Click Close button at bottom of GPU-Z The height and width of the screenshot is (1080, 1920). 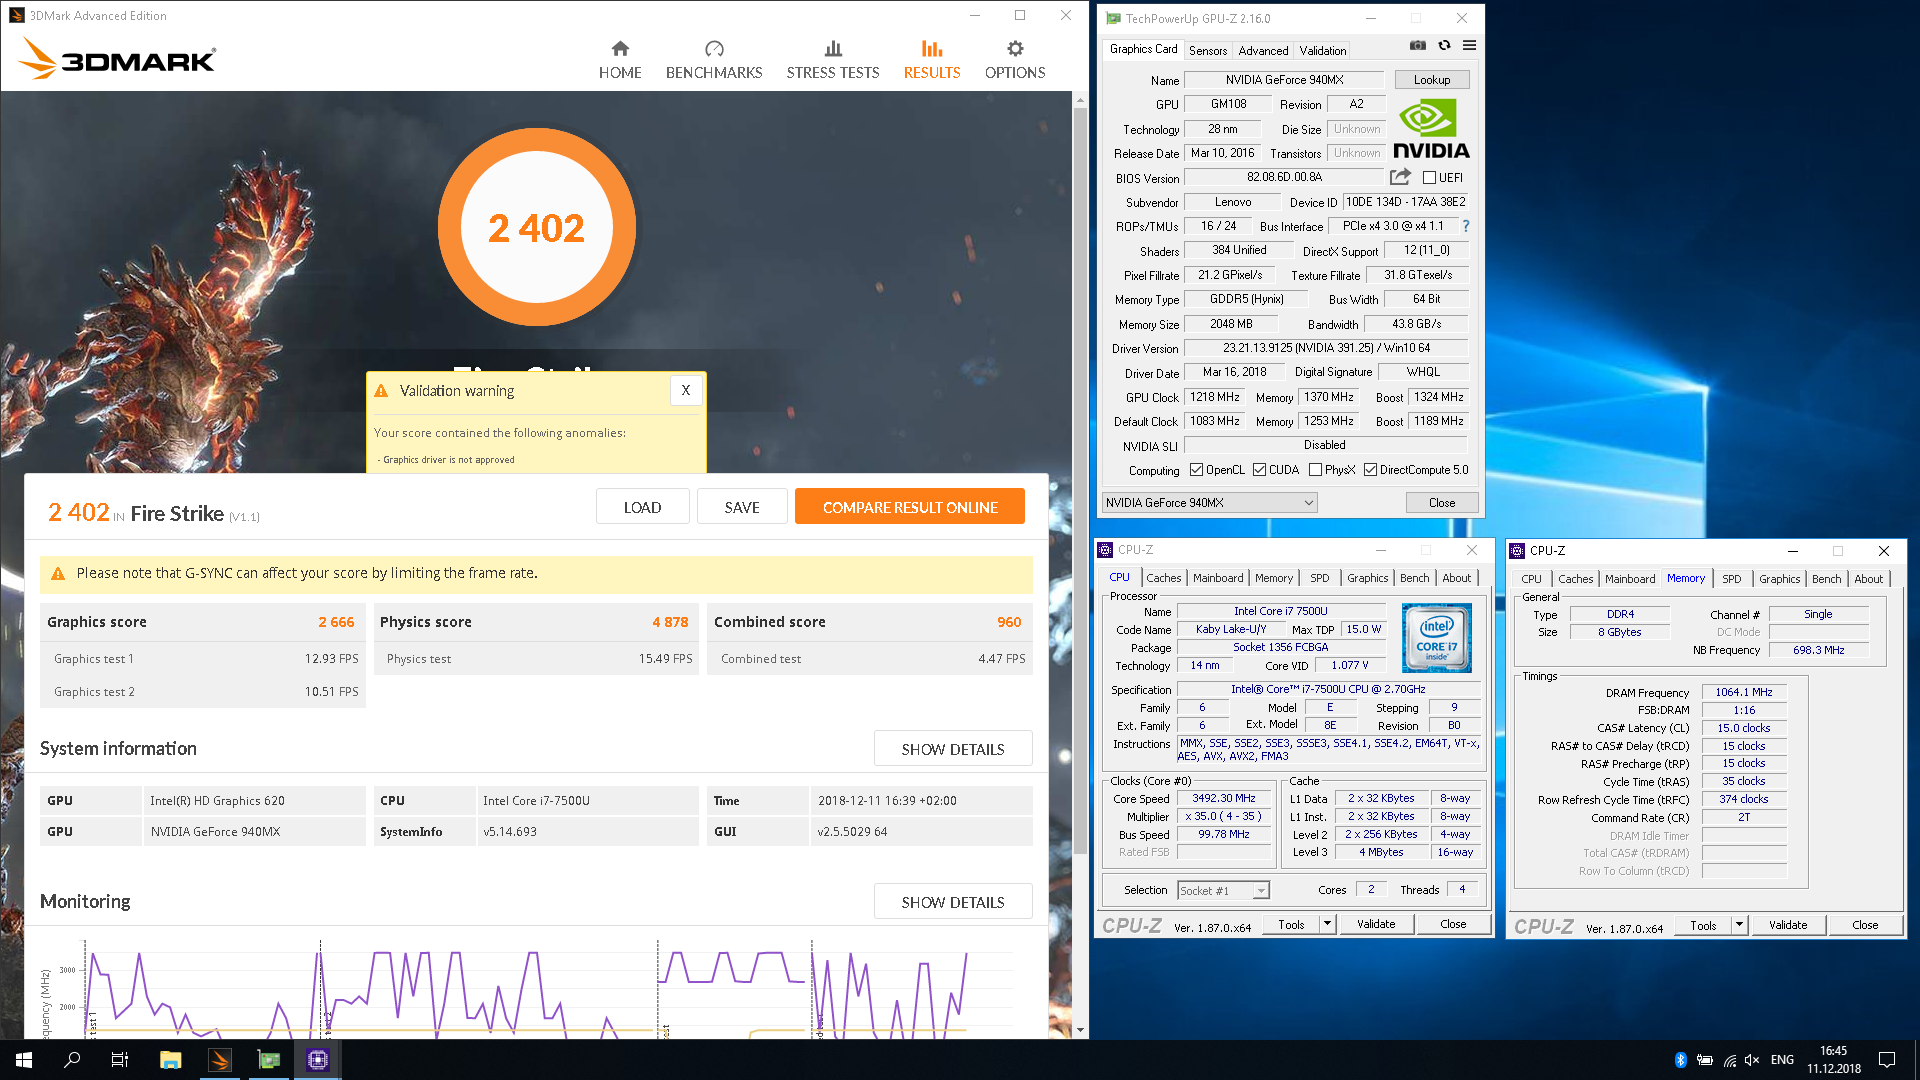click(x=1442, y=503)
